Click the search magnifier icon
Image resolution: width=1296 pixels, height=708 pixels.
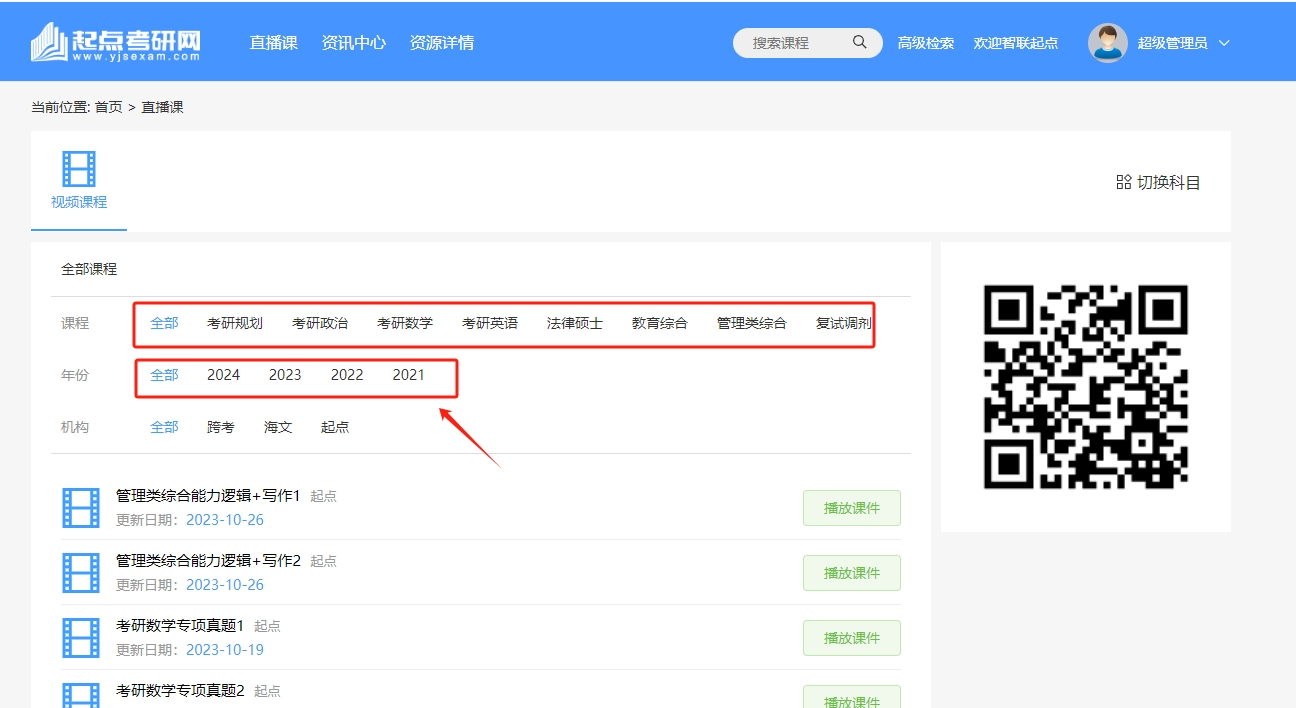[859, 43]
